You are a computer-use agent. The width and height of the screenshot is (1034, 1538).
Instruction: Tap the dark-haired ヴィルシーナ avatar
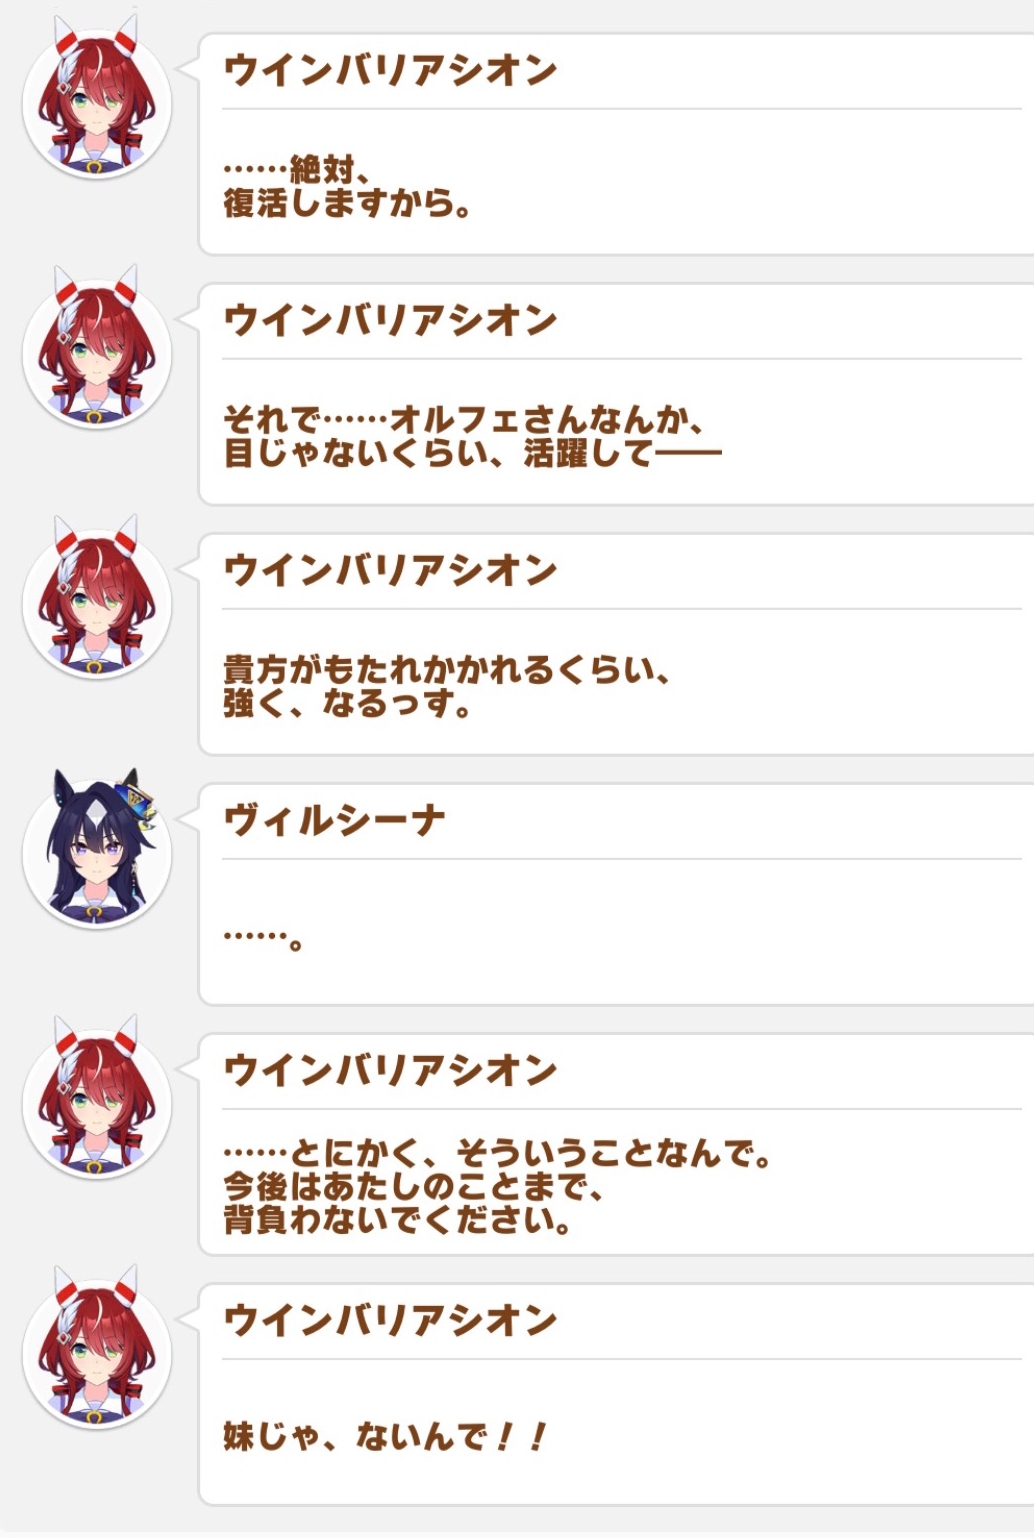tap(97, 852)
